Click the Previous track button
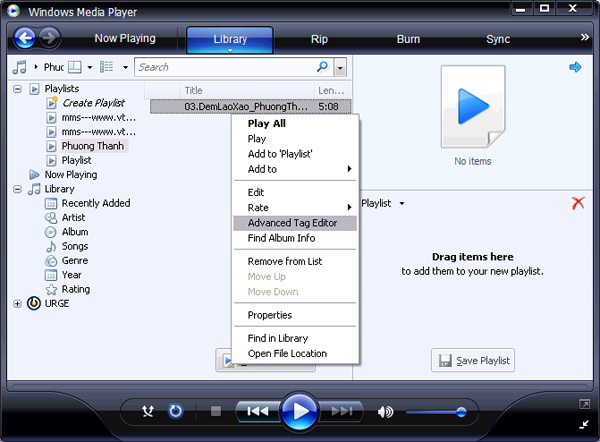The width and height of the screenshot is (600, 442). [x=258, y=411]
